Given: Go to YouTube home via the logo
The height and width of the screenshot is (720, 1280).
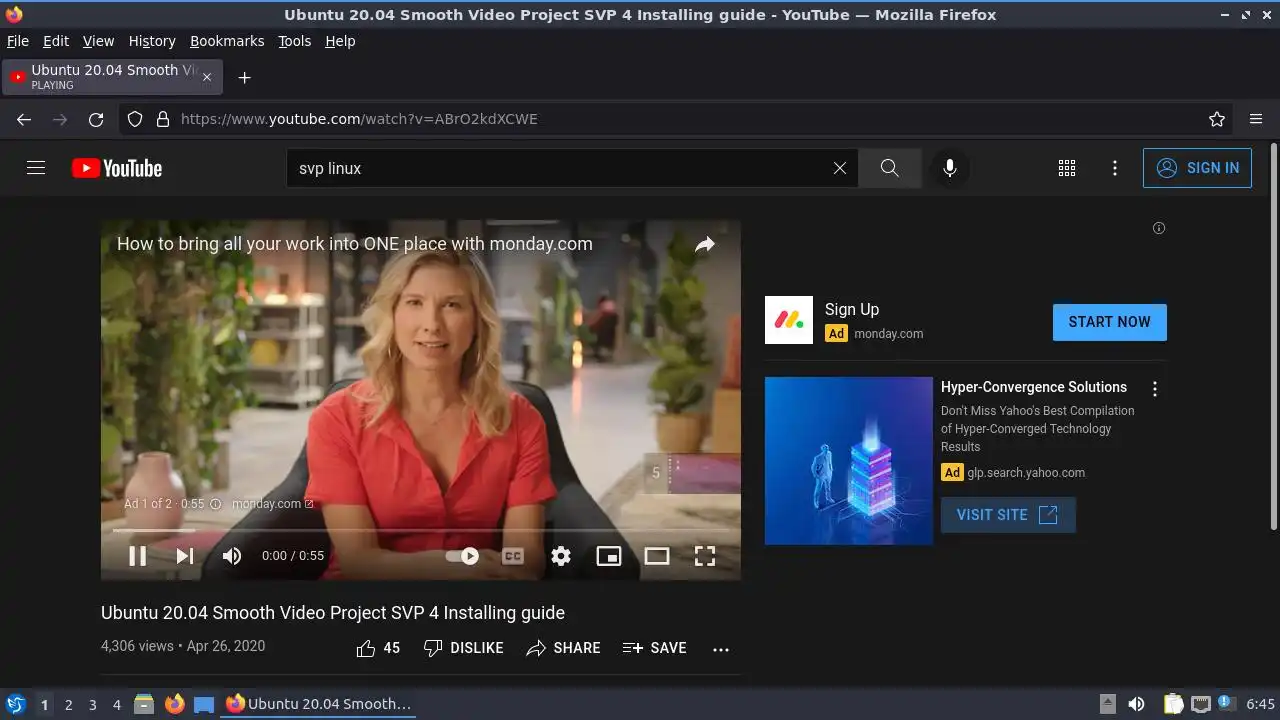Looking at the screenshot, I should pos(117,168).
